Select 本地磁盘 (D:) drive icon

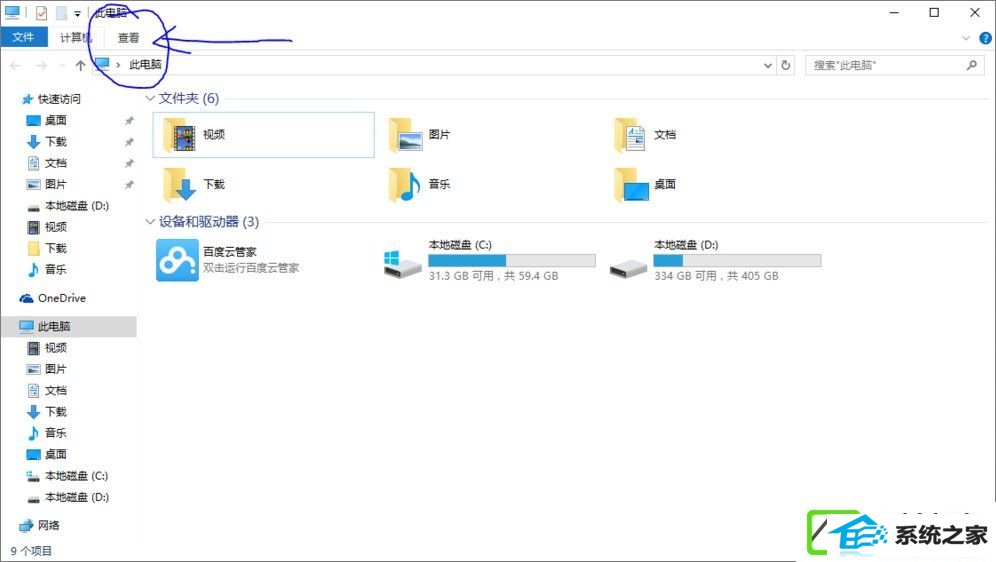[628, 267]
